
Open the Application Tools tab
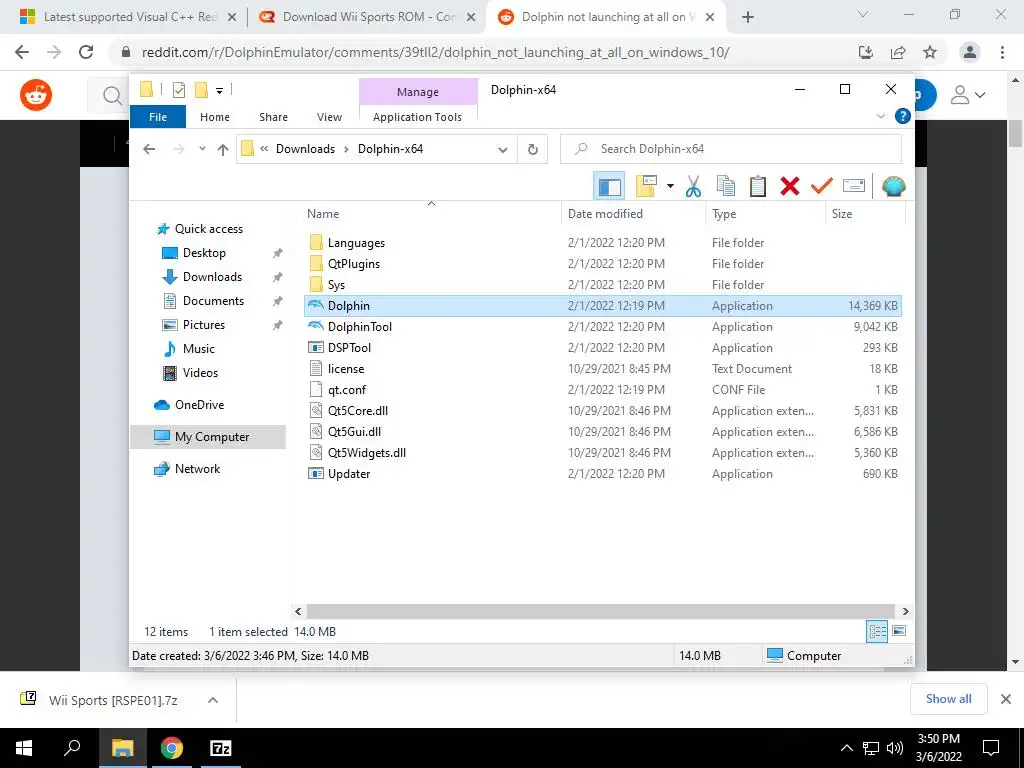click(x=417, y=117)
